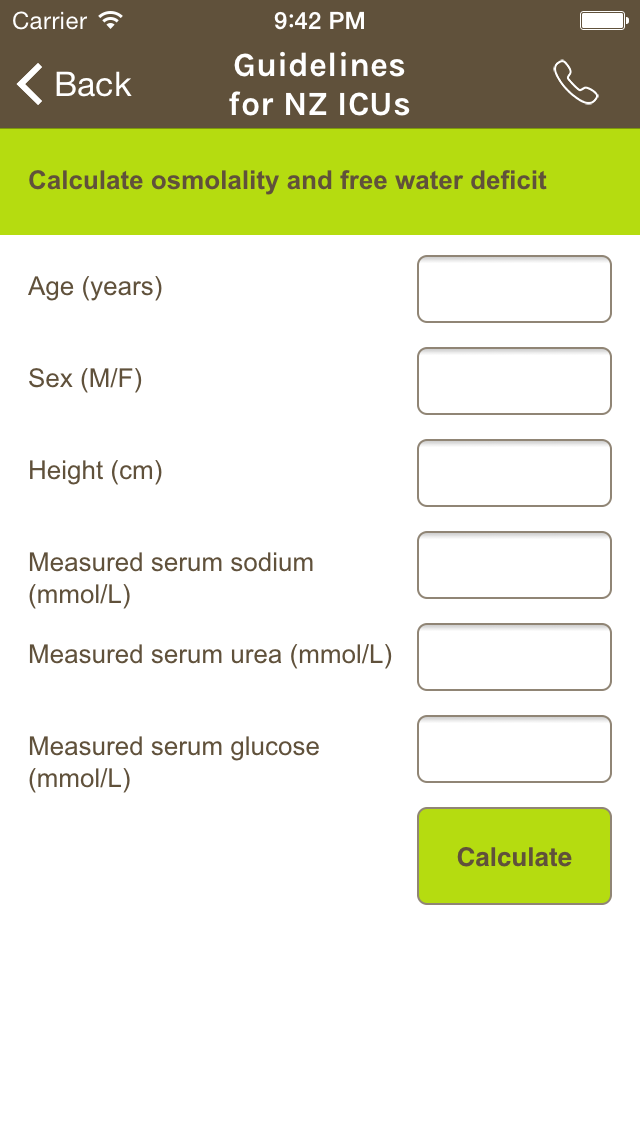Screen dimensions: 640x1136
Task: Tap the Measured serum sodium label
Action: pos(171,578)
